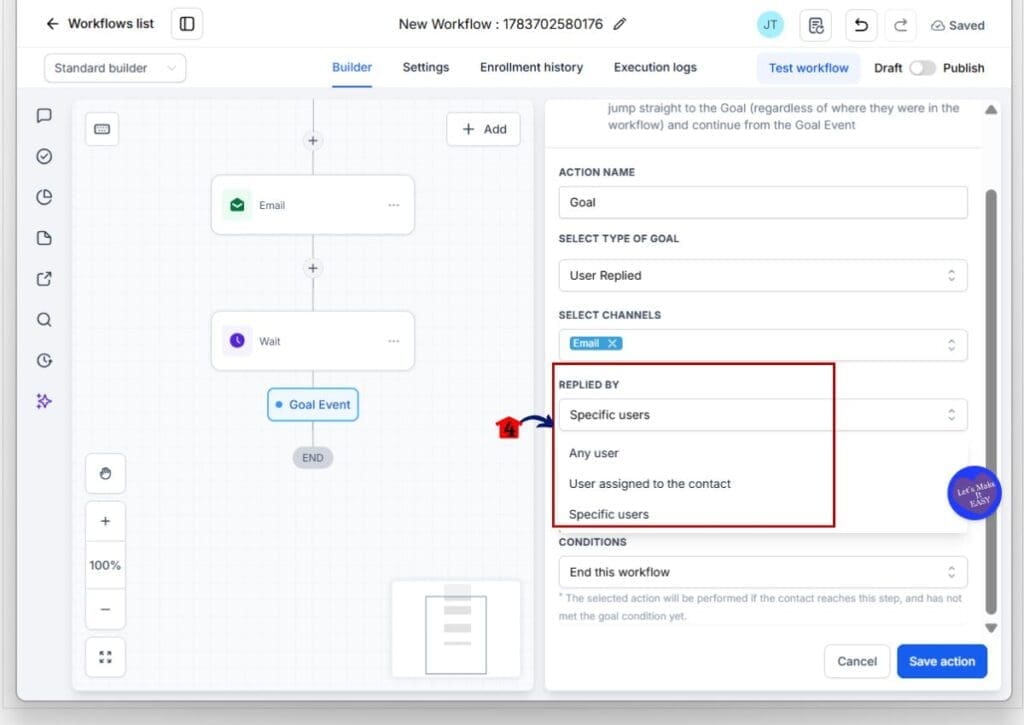
Task: Zoom in on the canvas
Action: pos(105,521)
